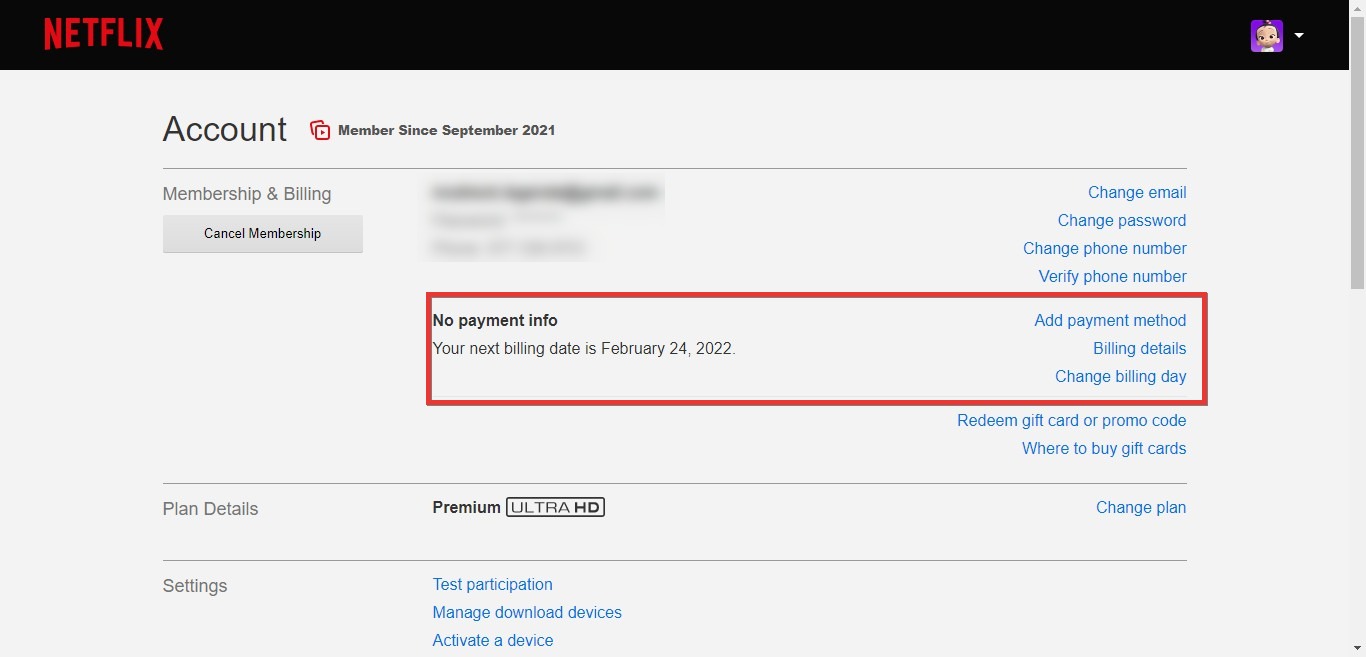
Task: Click the Netflix logo
Action: (103, 33)
